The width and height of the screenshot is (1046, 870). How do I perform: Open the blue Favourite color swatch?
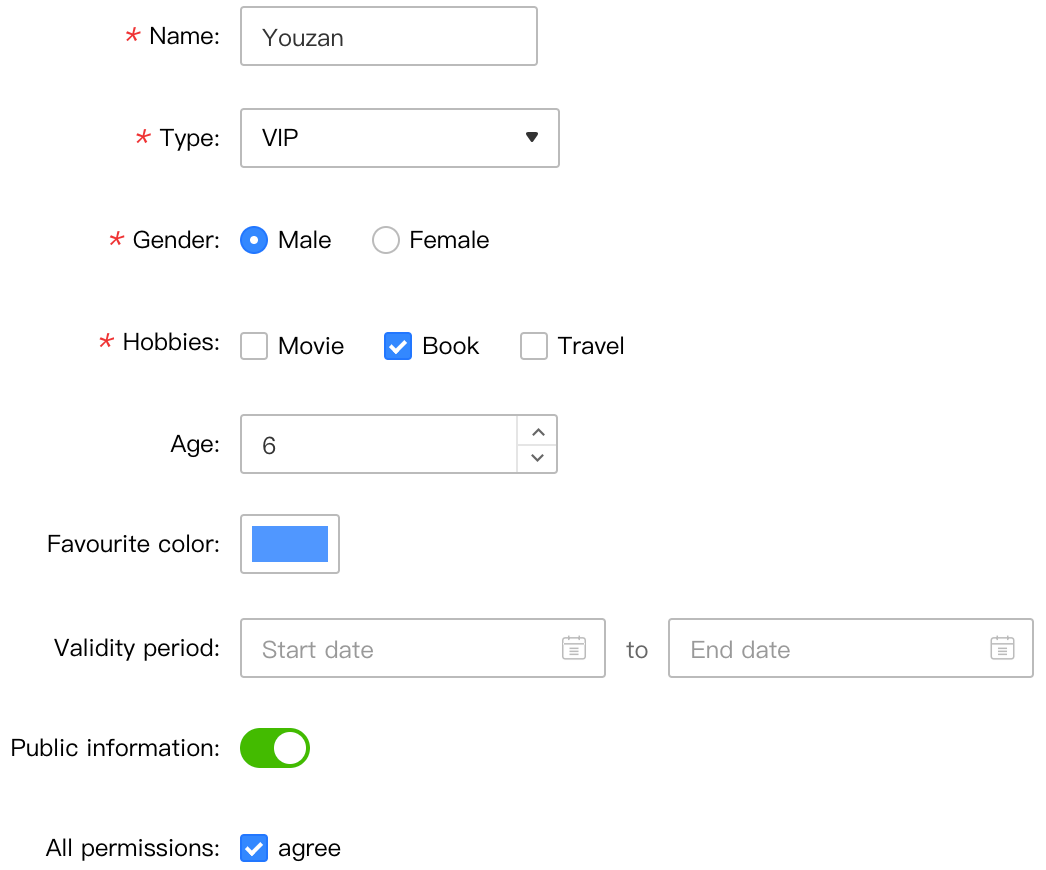coord(290,544)
